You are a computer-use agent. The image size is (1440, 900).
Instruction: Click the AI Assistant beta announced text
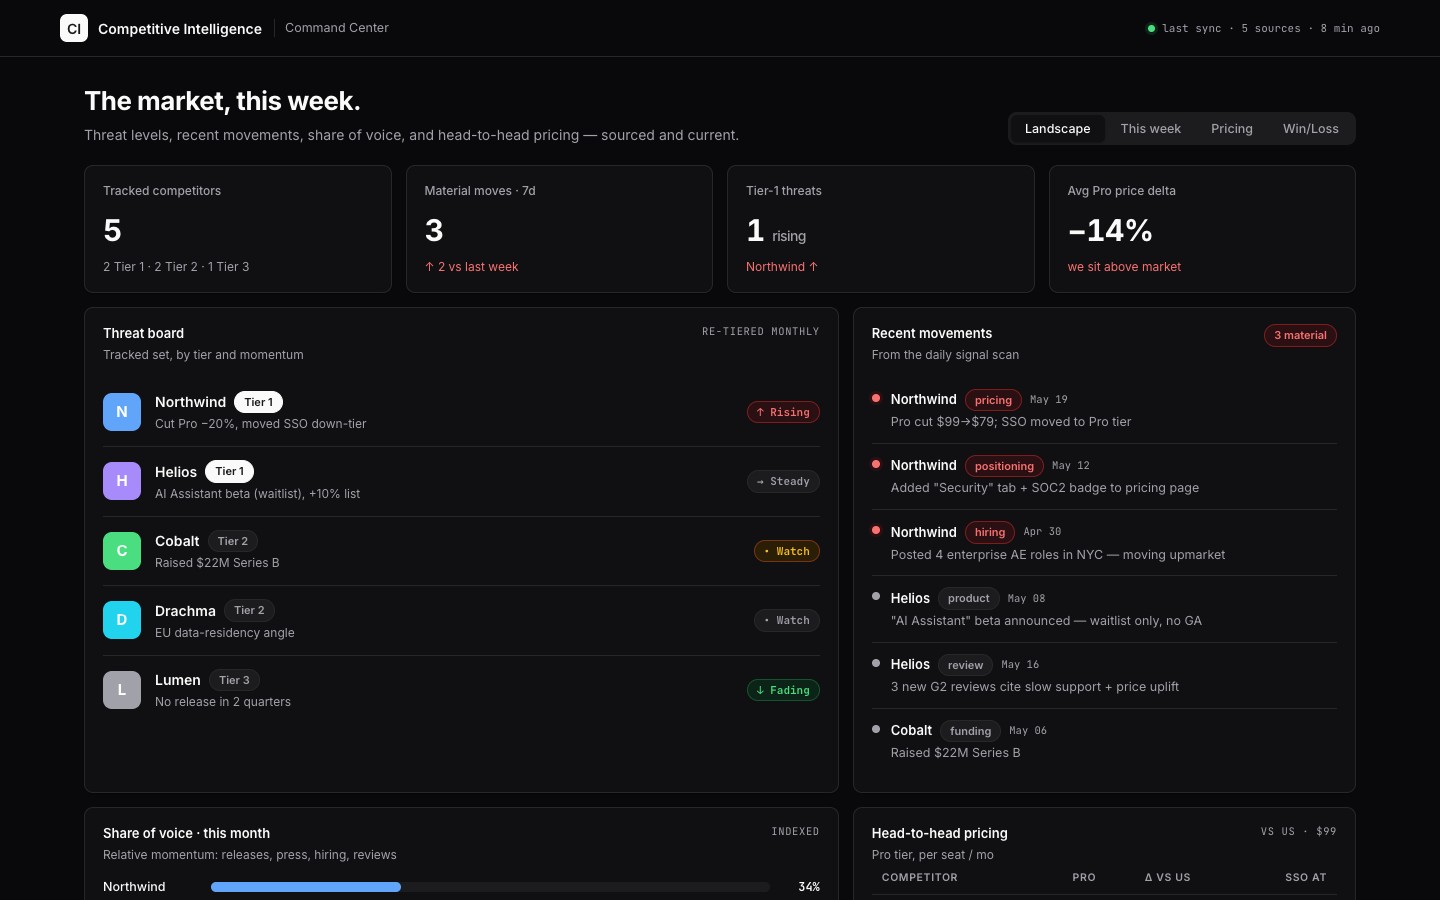[1046, 621]
